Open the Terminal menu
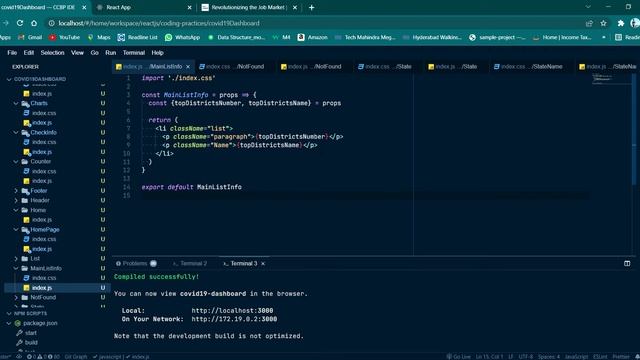Image resolution: width=640 pixels, height=360 pixels. [133, 53]
